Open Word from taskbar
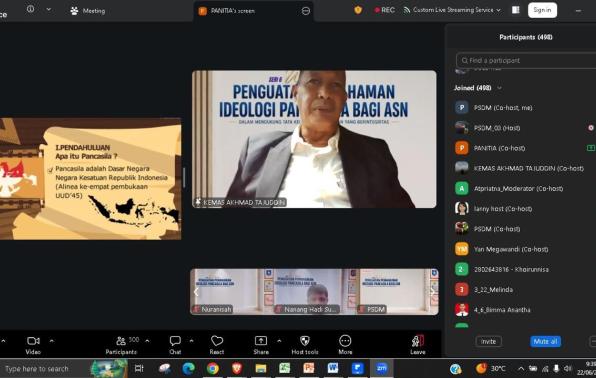 (x=333, y=368)
